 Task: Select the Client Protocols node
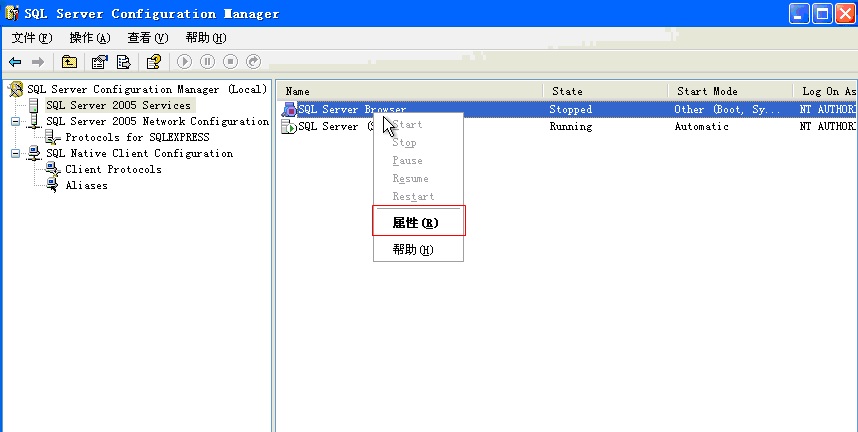(x=113, y=169)
